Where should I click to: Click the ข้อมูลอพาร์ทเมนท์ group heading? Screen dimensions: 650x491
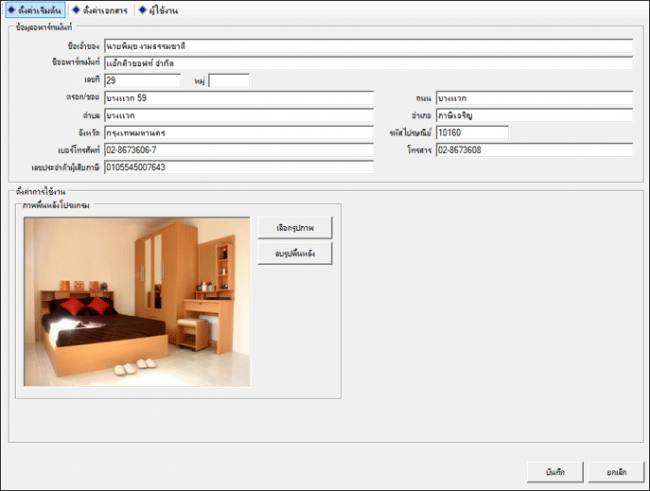tap(44, 27)
